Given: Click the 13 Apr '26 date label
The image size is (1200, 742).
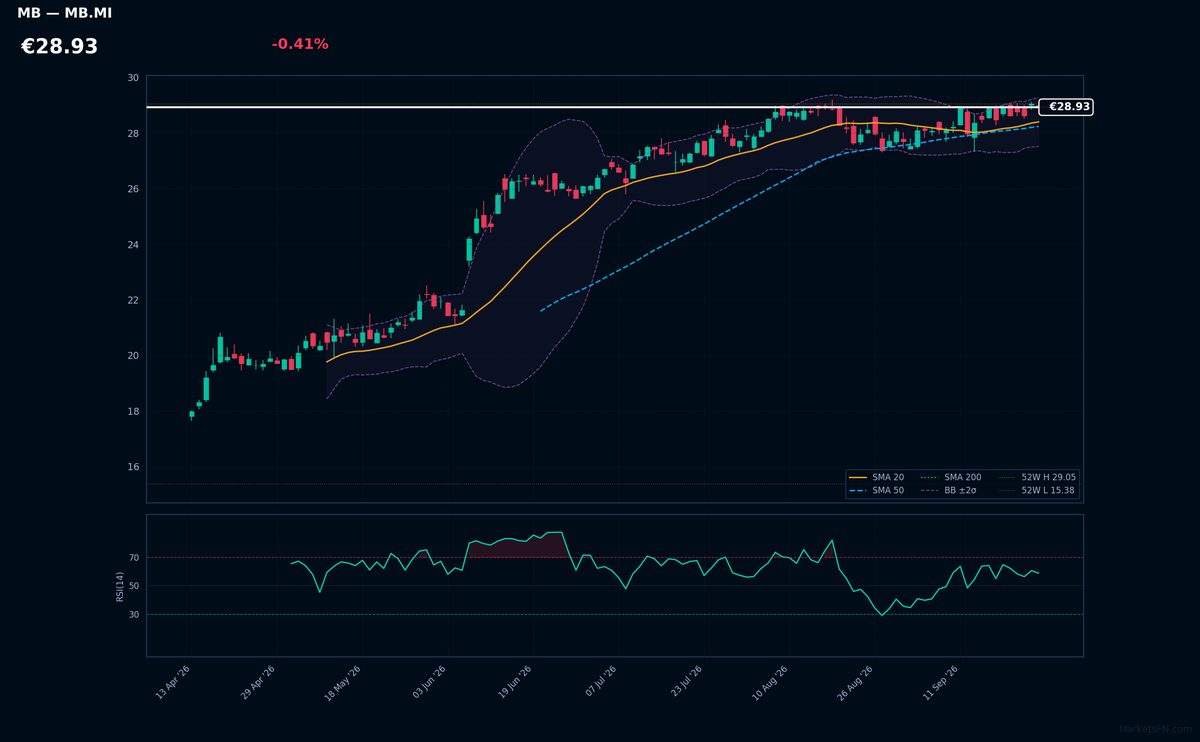Looking at the screenshot, I should coord(173,682).
